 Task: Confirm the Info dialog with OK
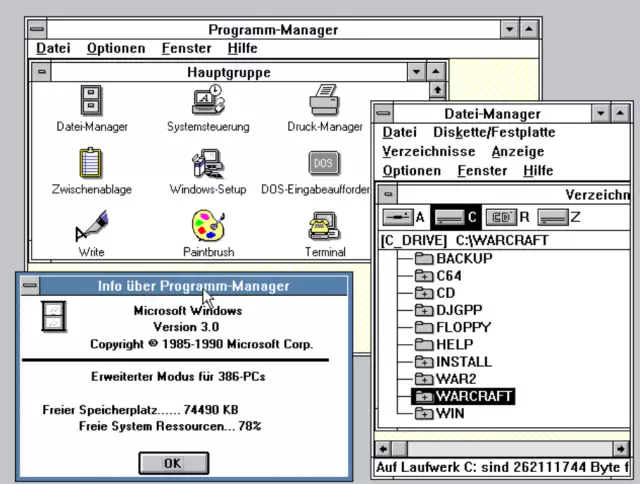(173, 463)
